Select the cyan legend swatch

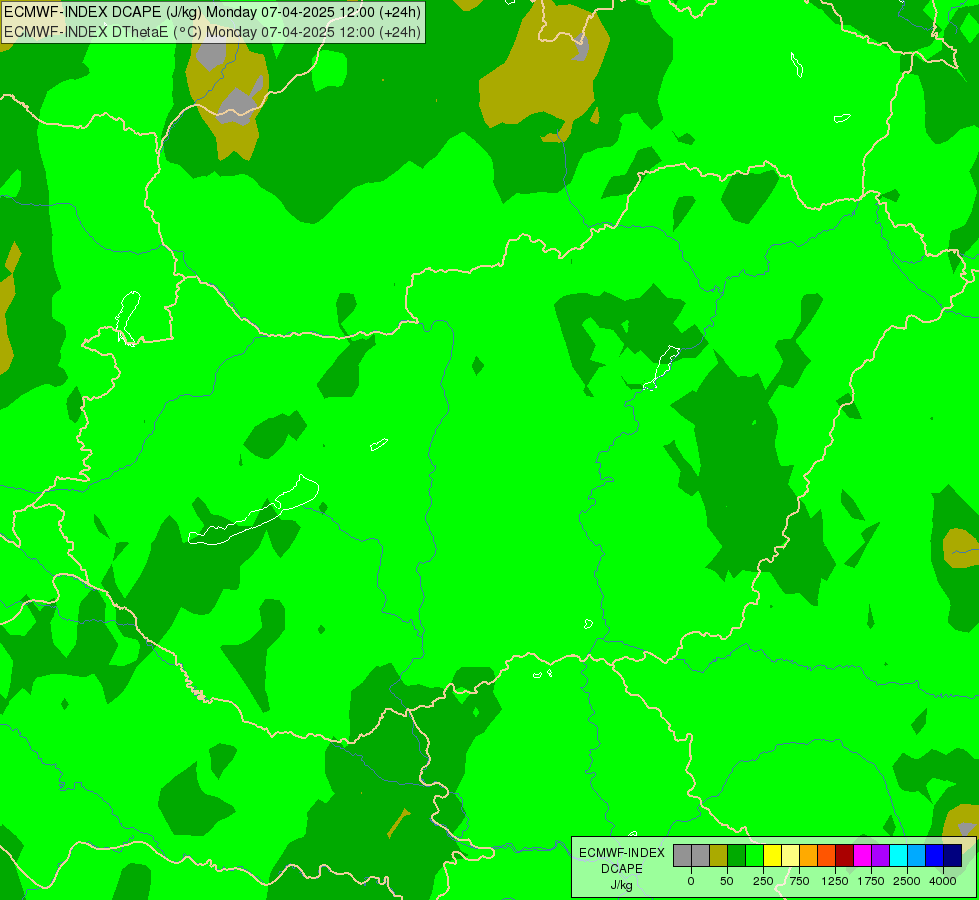898,855
